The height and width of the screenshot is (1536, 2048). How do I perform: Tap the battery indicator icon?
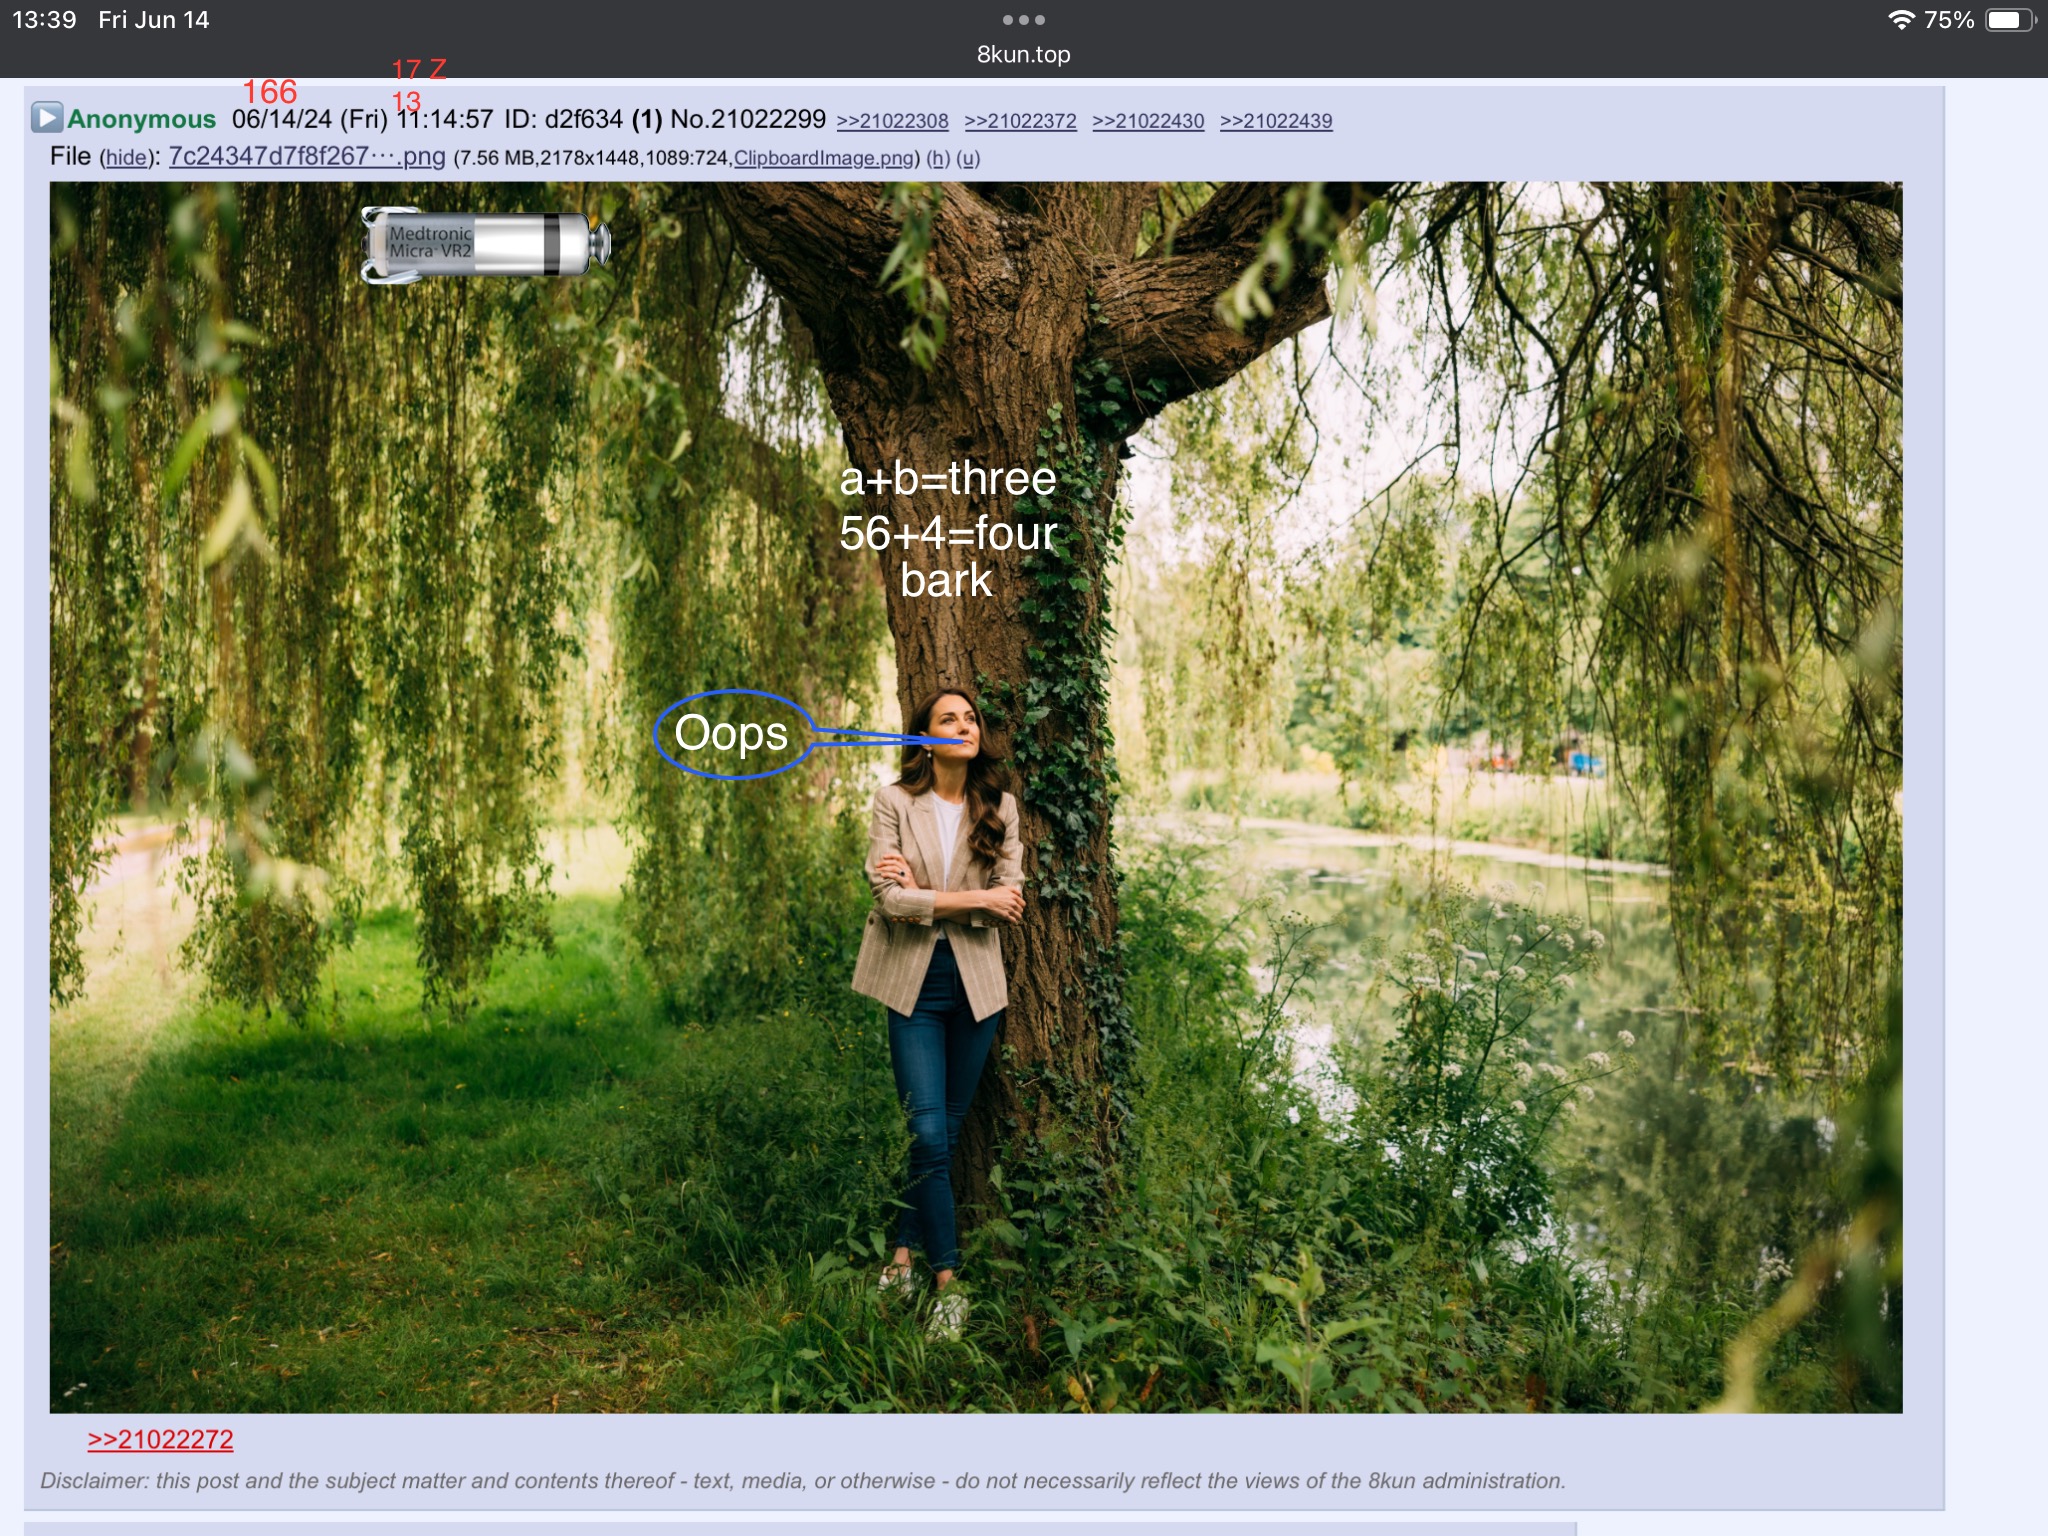point(2009,20)
